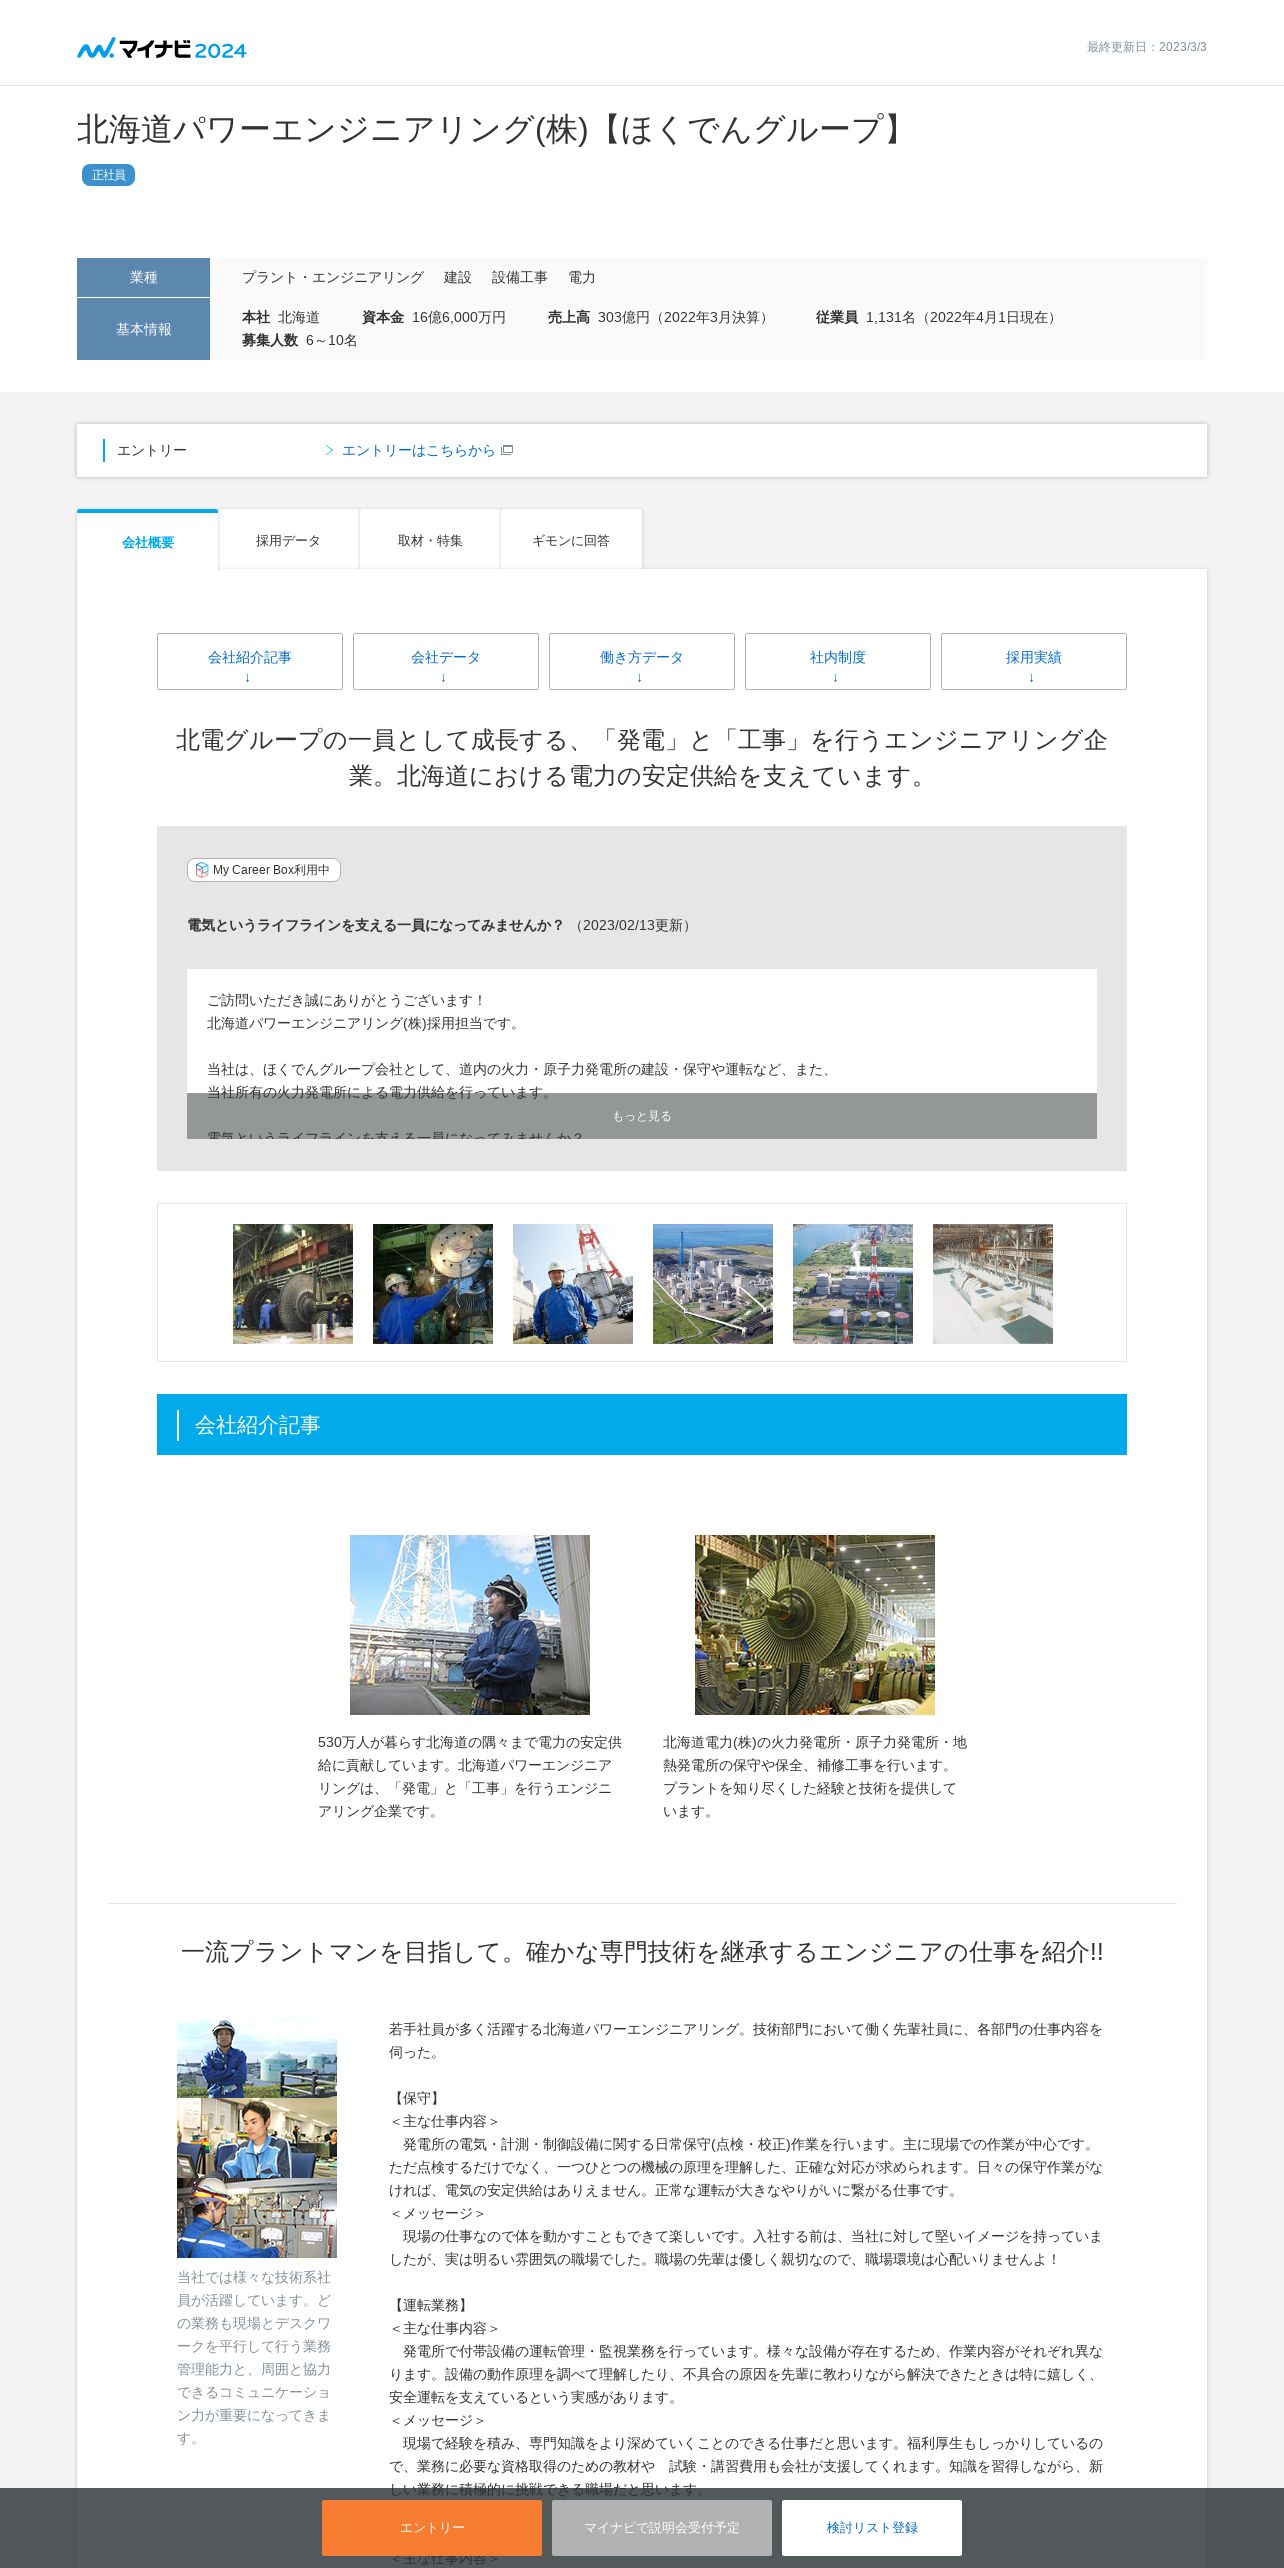1284x2568 pixels.
Task: Switch to the 採用データ tab
Action: [288, 541]
